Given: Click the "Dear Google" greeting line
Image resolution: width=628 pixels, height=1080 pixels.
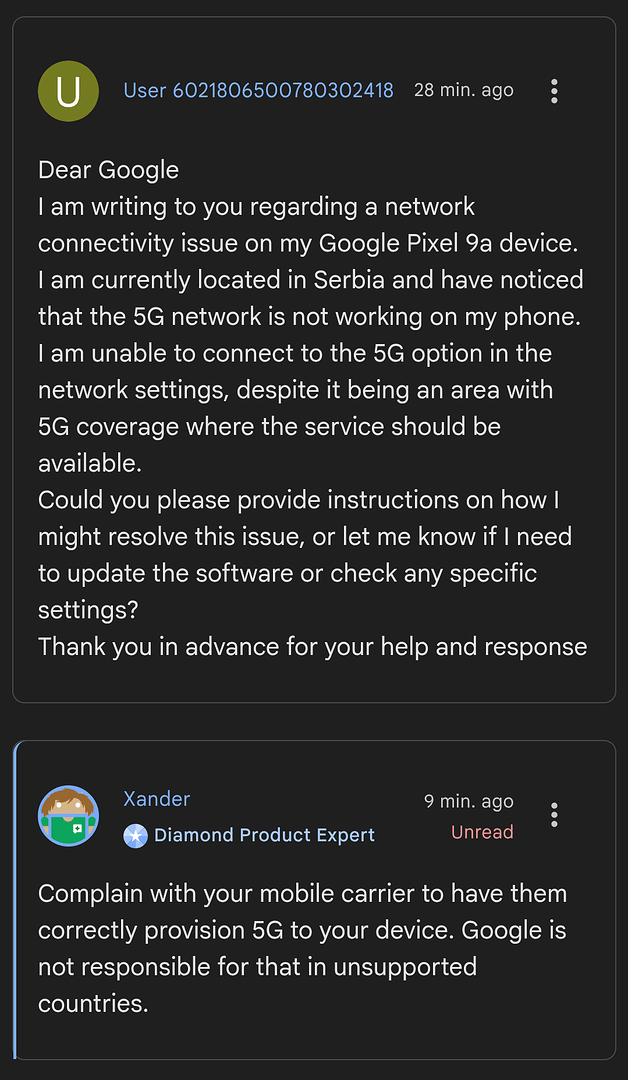Looking at the screenshot, I should [x=108, y=170].
